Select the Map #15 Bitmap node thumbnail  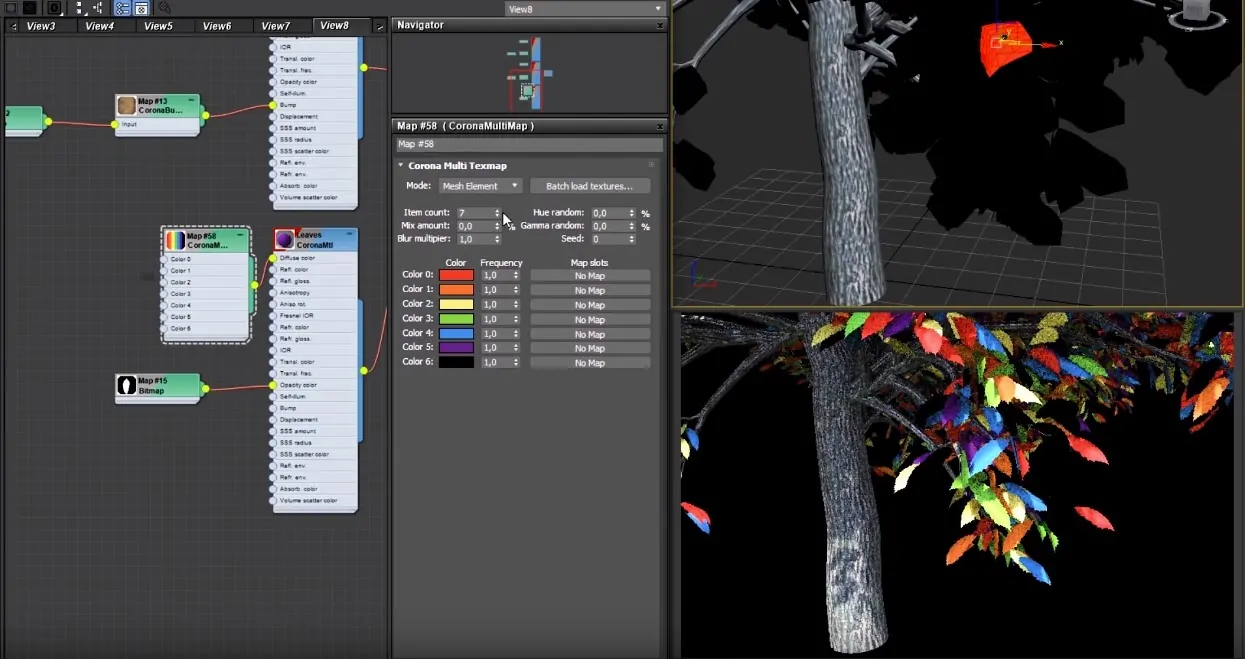point(126,385)
